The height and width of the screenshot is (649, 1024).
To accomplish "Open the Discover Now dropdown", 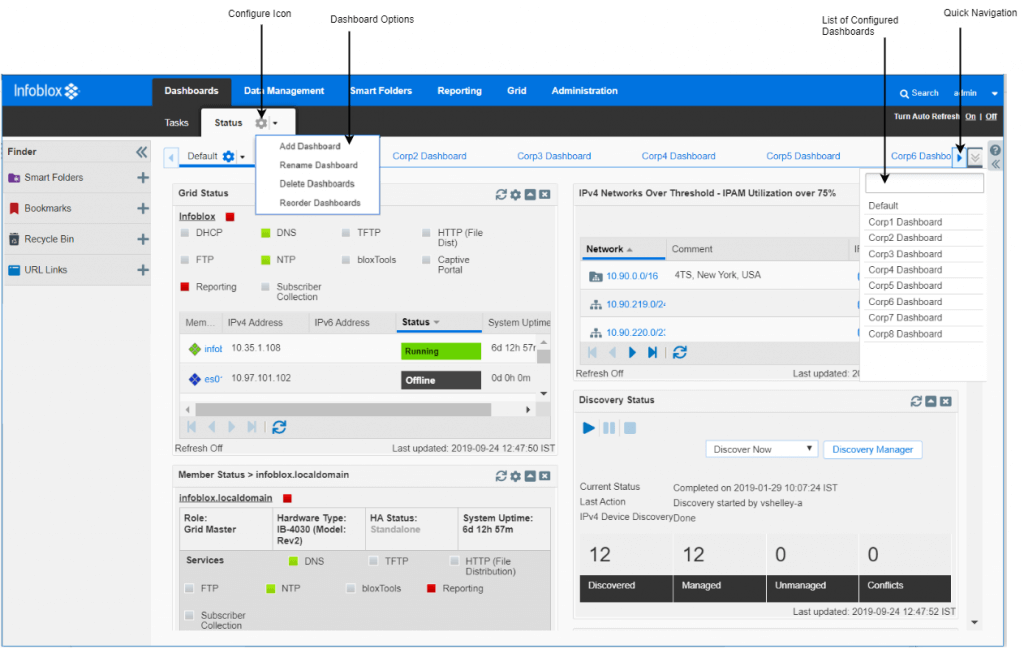I will (761, 449).
